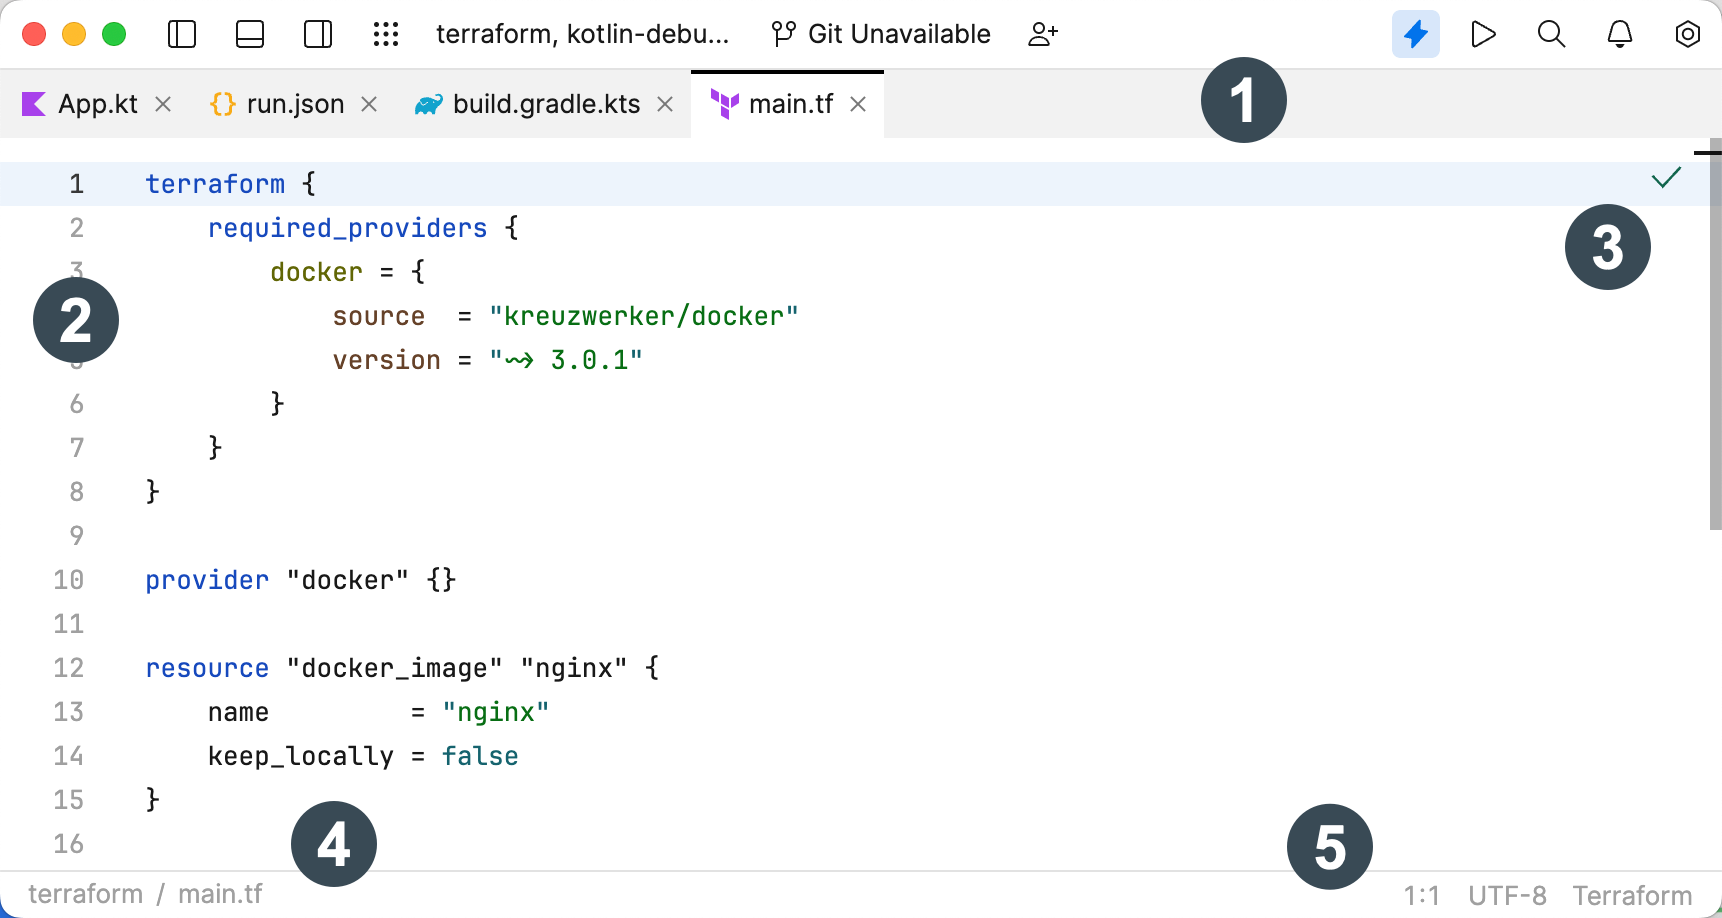Open Fleet settings via the gear icon
1722x918 pixels.
coord(1687,33)
